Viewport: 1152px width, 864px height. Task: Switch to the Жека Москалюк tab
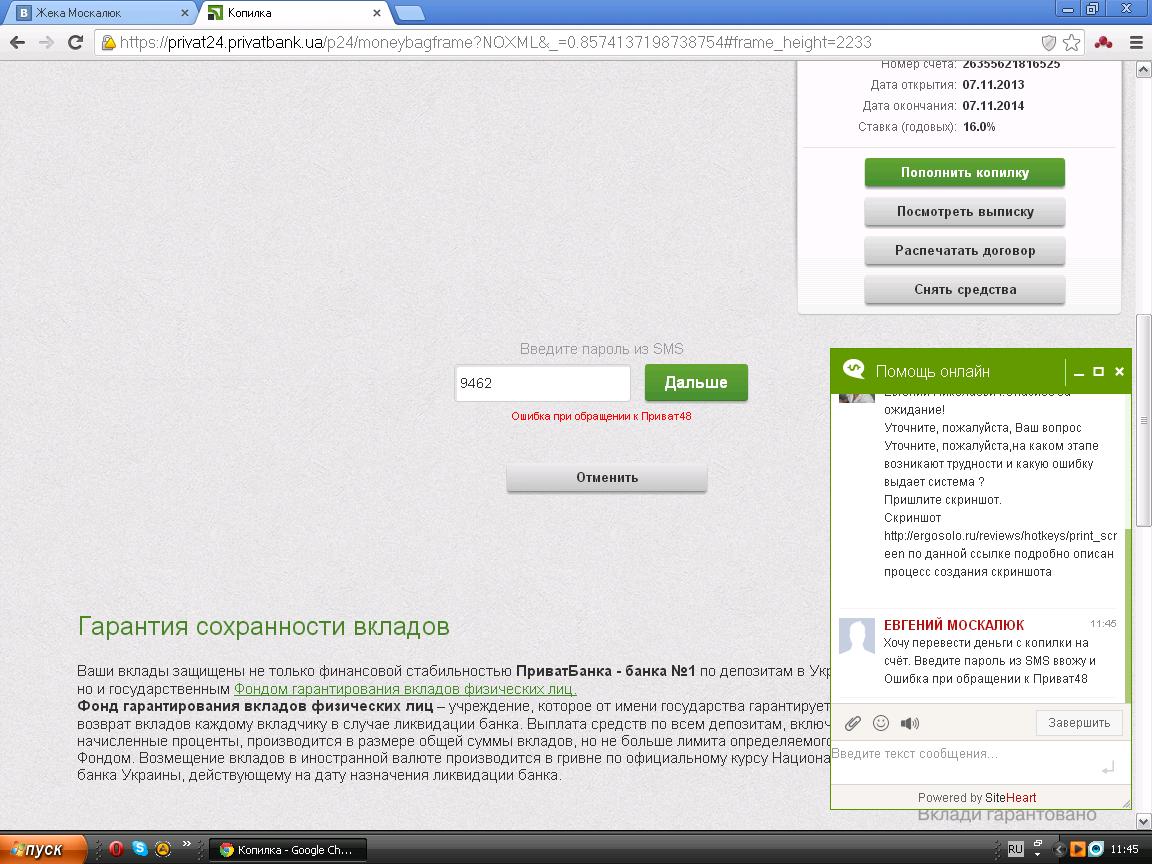(103, 12)
